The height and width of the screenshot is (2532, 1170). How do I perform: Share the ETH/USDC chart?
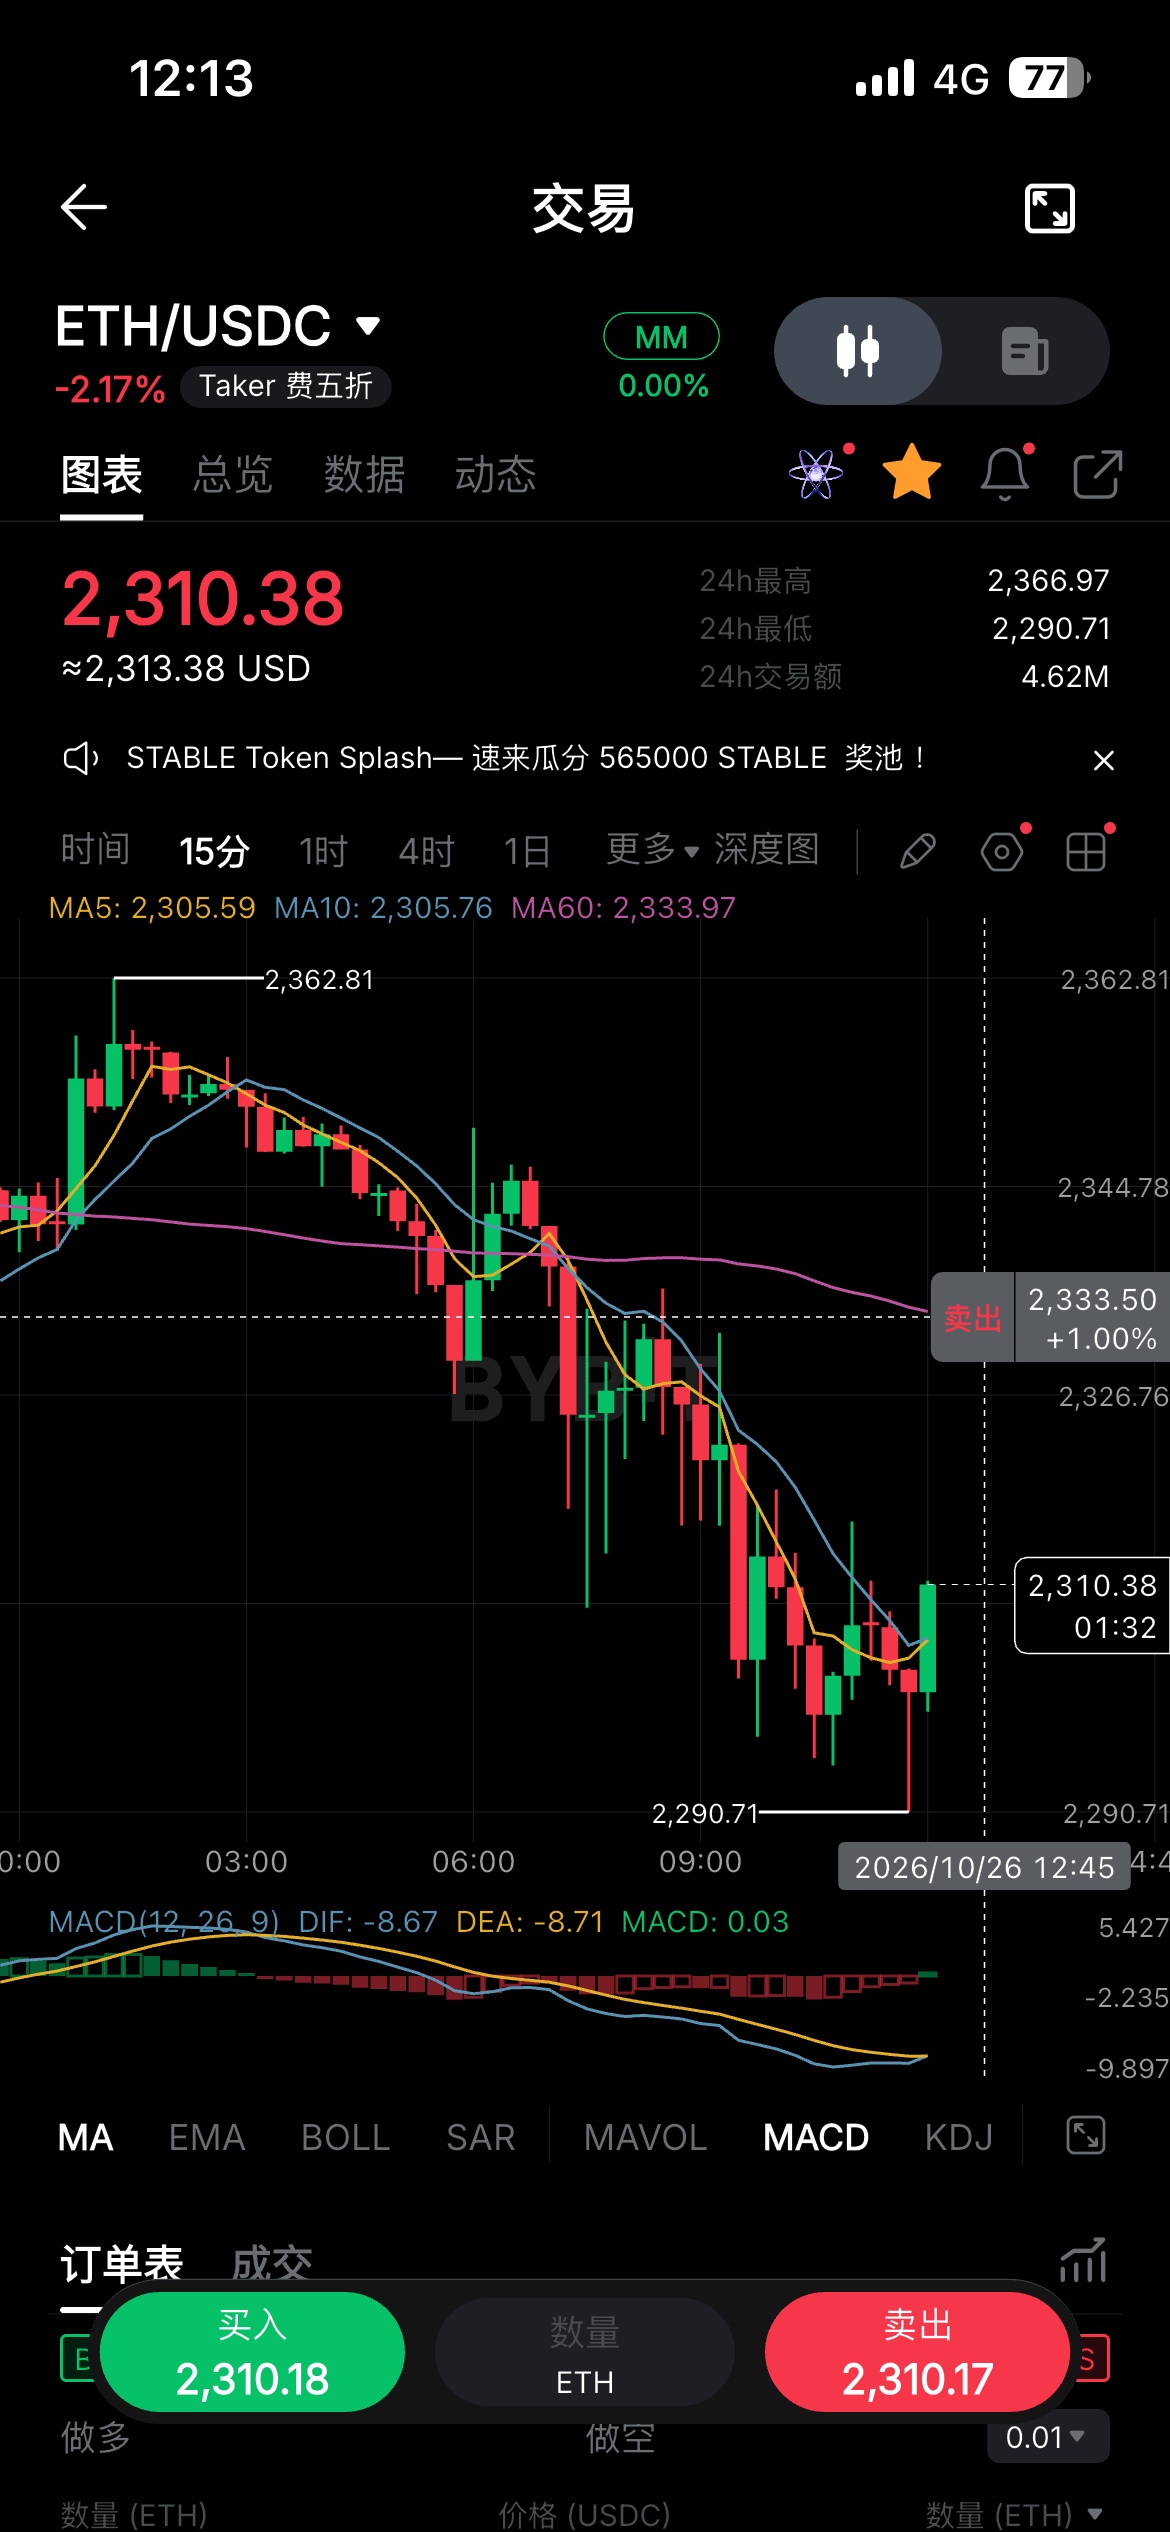[x=1097, y=474]
